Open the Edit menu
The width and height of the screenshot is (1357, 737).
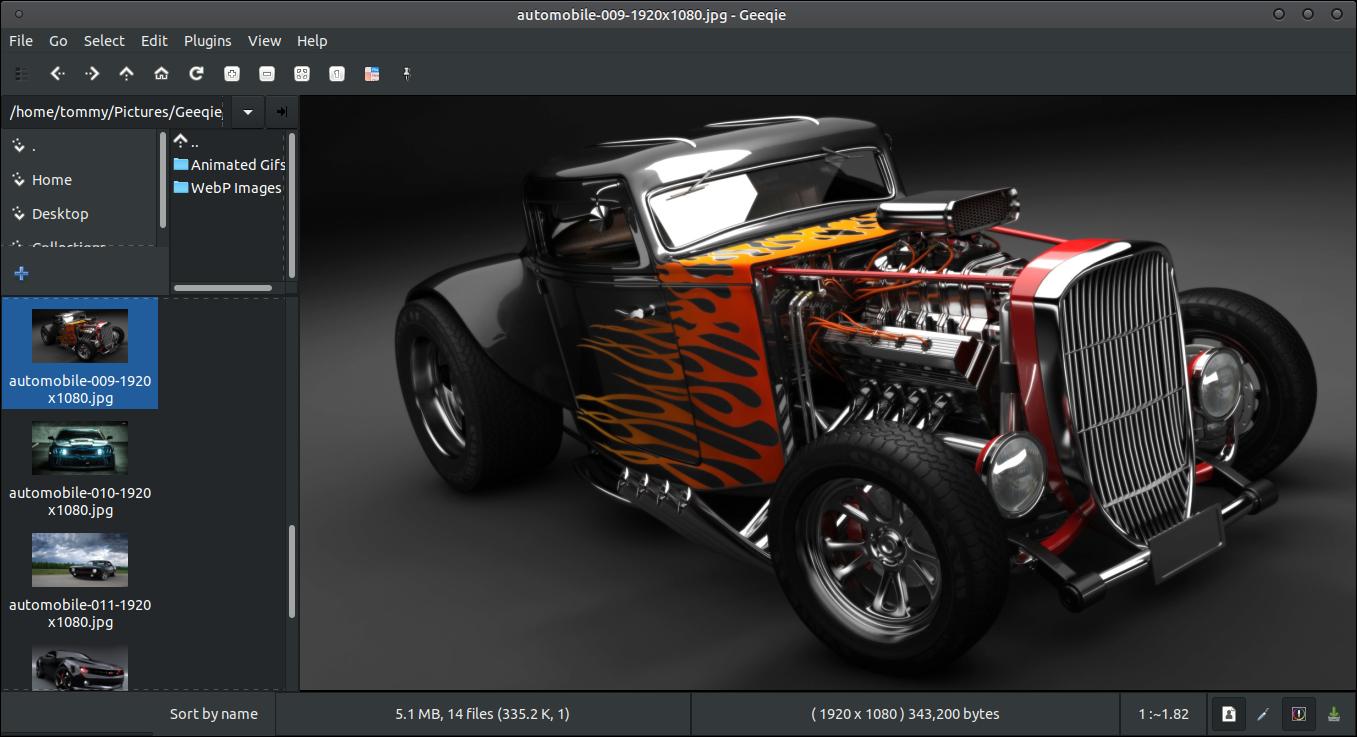[x=154, y=41]
